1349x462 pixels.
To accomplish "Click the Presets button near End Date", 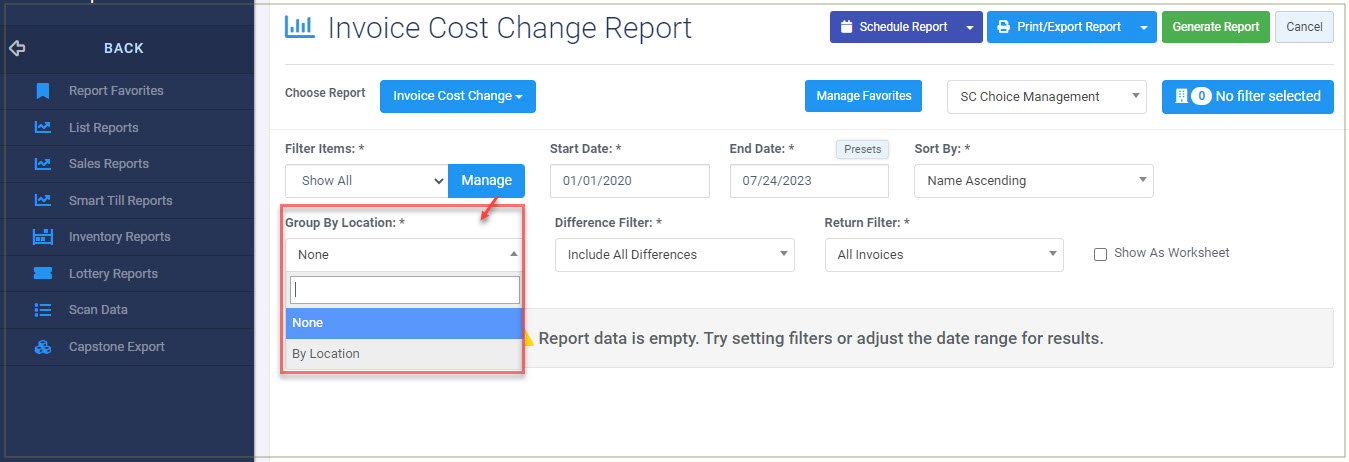I will [x=862, y=149].
